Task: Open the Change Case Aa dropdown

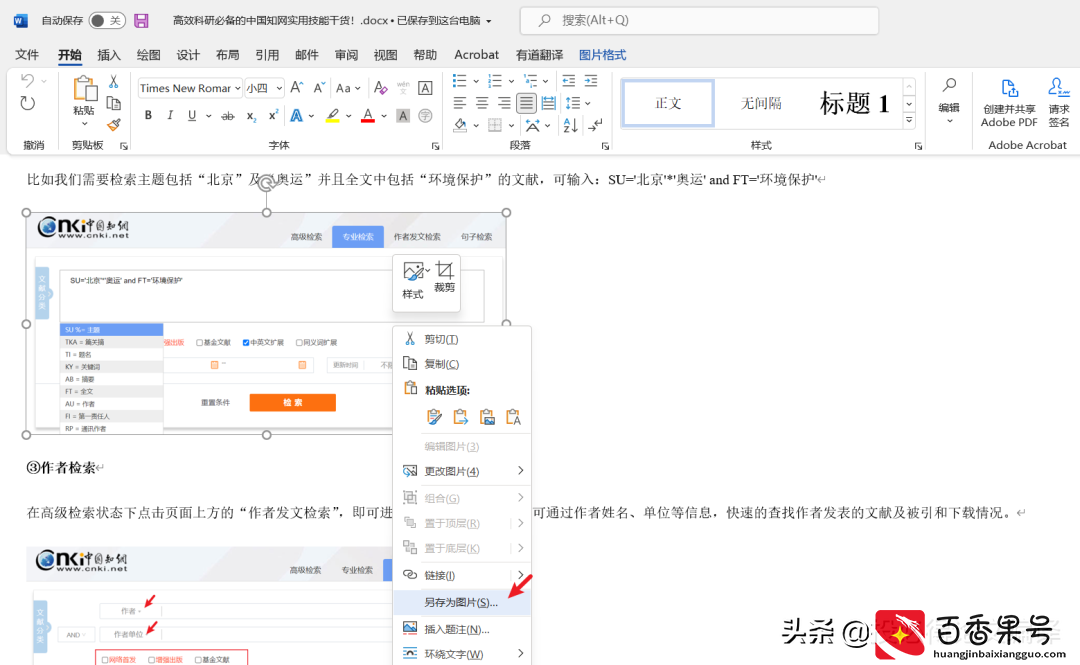Action: 348,88
